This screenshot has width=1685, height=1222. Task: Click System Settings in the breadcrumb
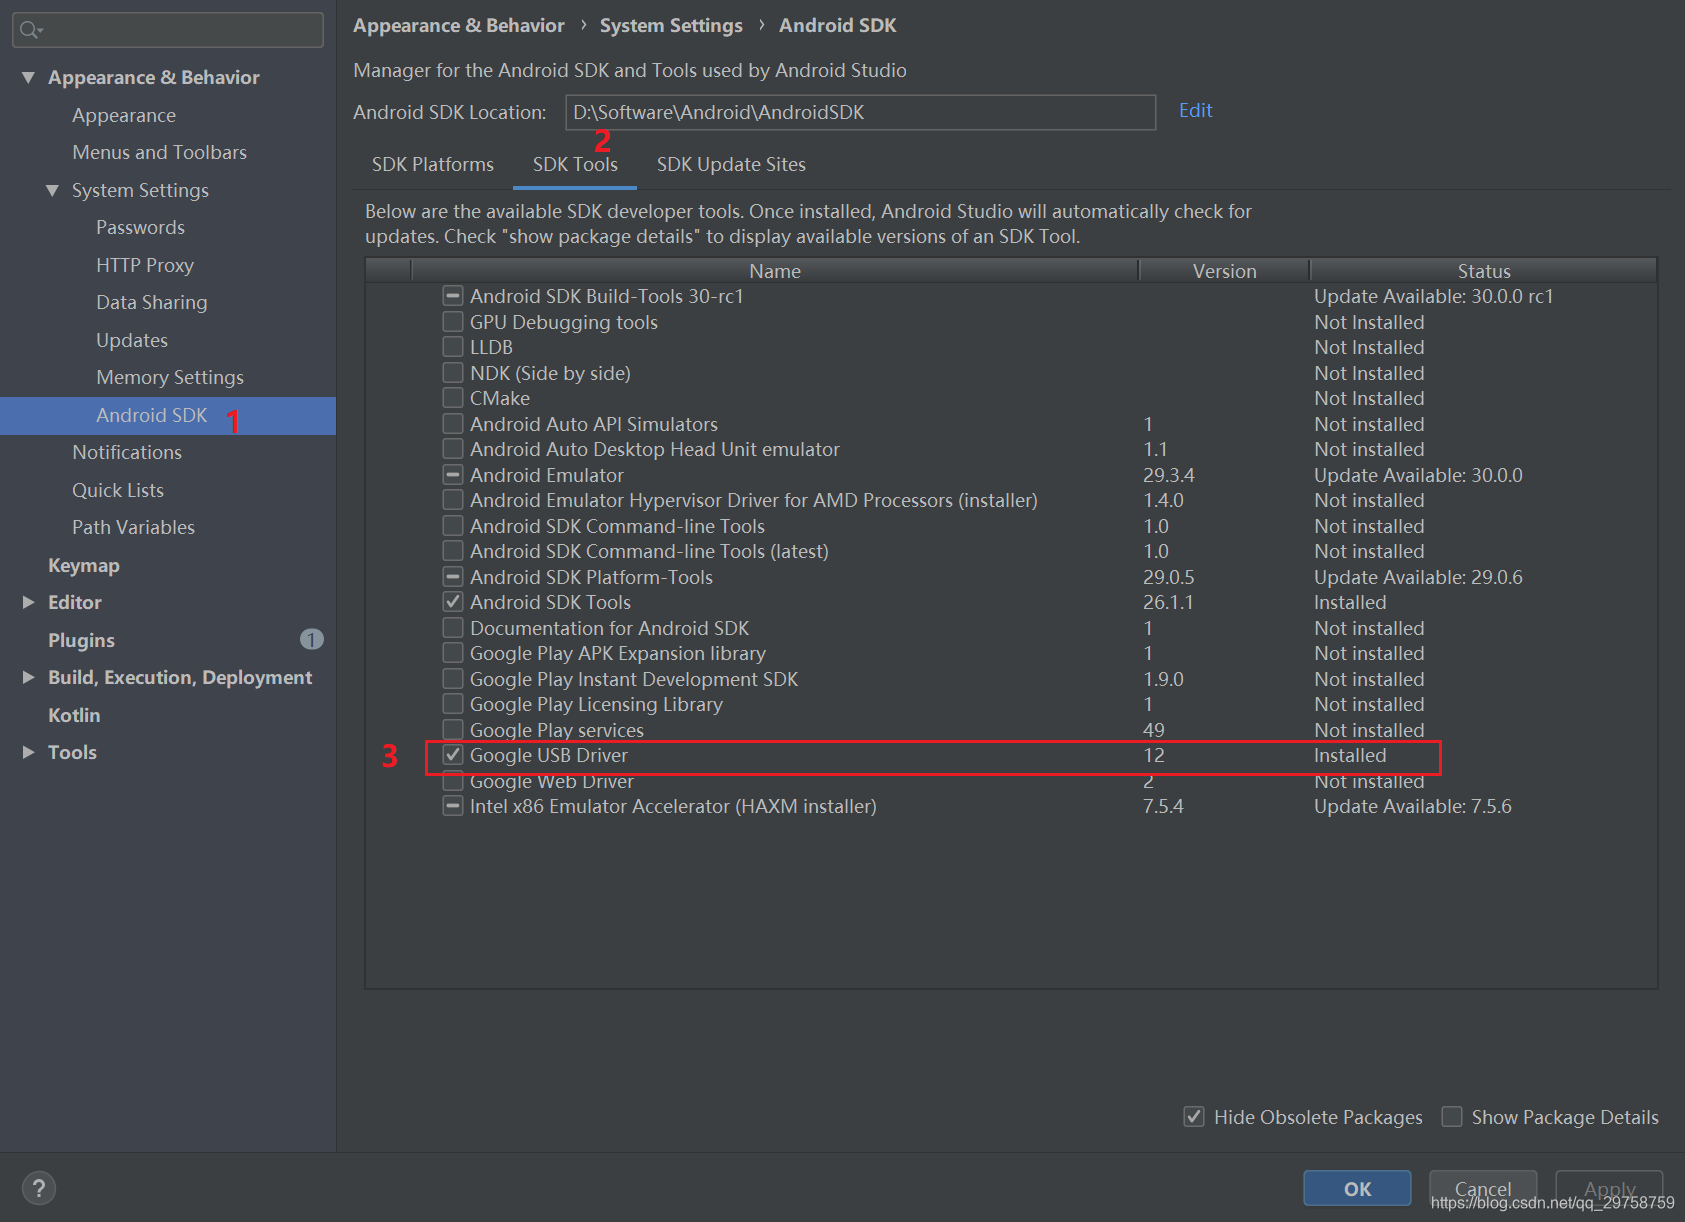(x=671, y=25)
